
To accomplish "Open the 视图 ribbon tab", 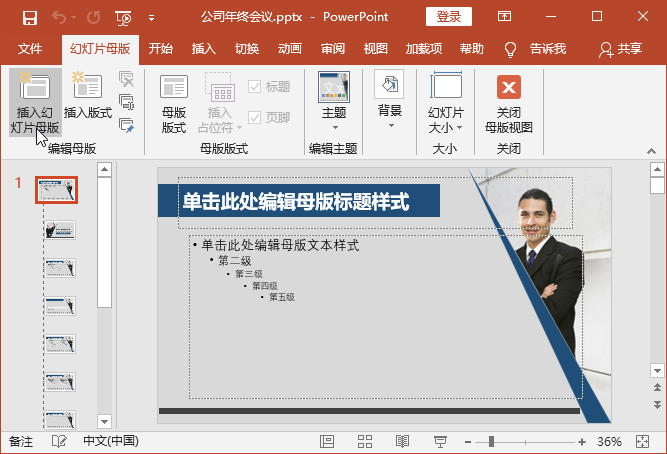I will point(376,49).
